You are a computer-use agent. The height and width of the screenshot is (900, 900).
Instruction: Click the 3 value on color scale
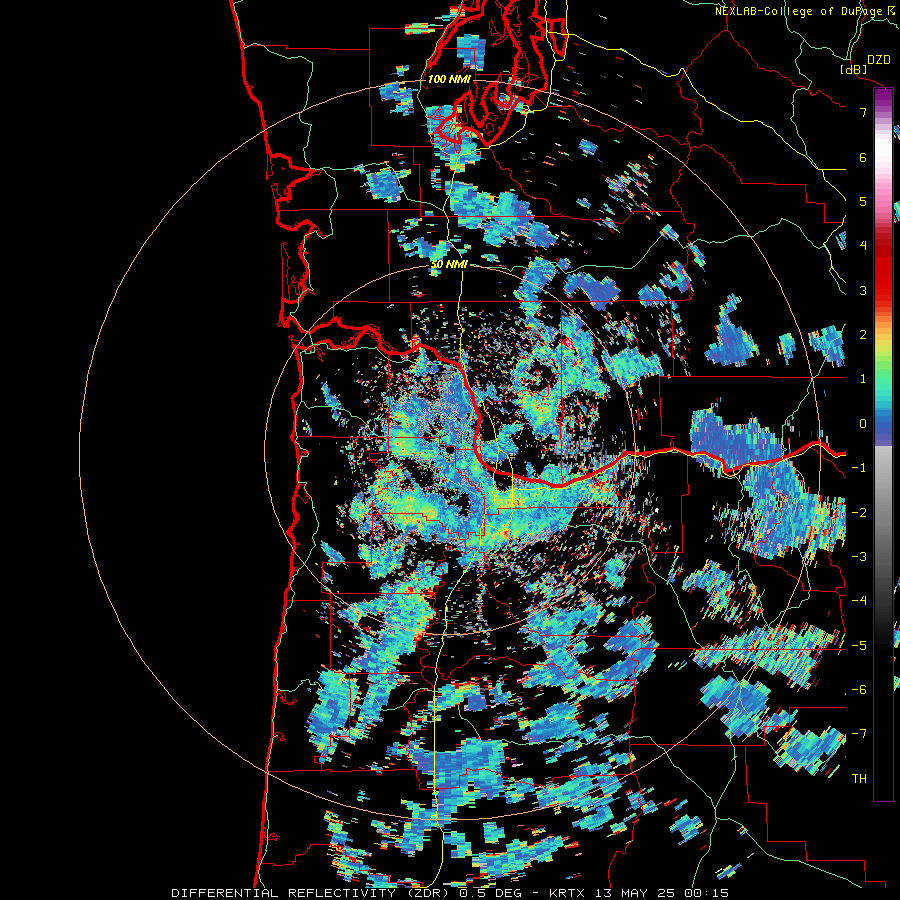point(863,290)
